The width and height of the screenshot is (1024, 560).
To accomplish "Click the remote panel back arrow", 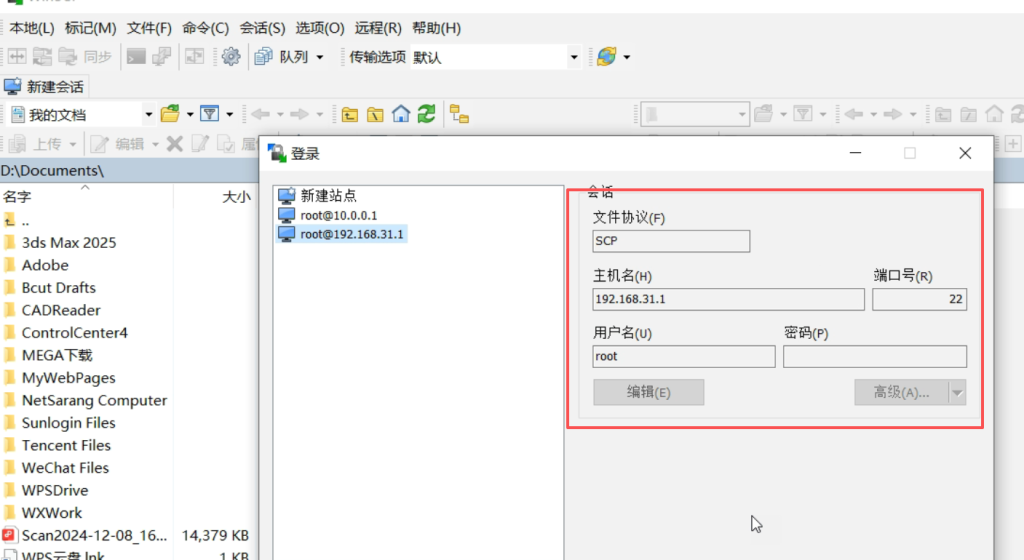I will click(x=854, y=114).
